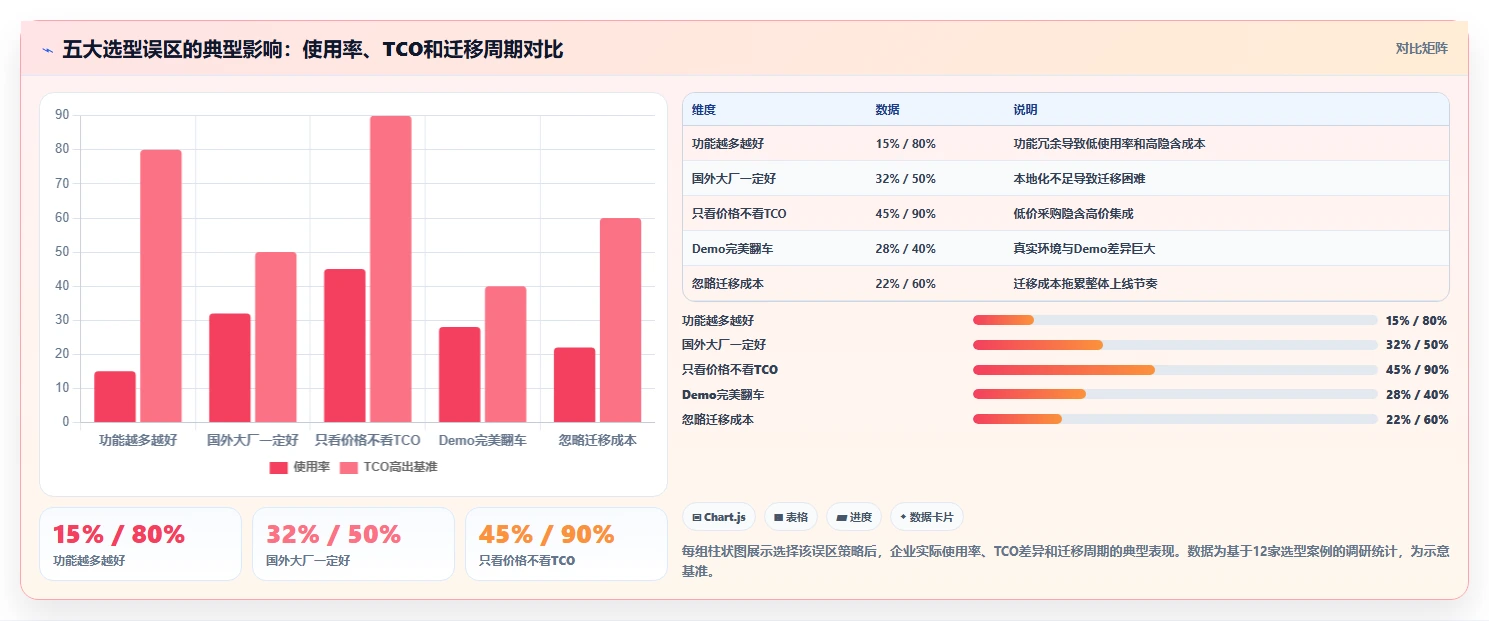Click the TCO bar for 国外大厂一定好
The height and width of the screenshot is (621, 1489).
point(276,337)
